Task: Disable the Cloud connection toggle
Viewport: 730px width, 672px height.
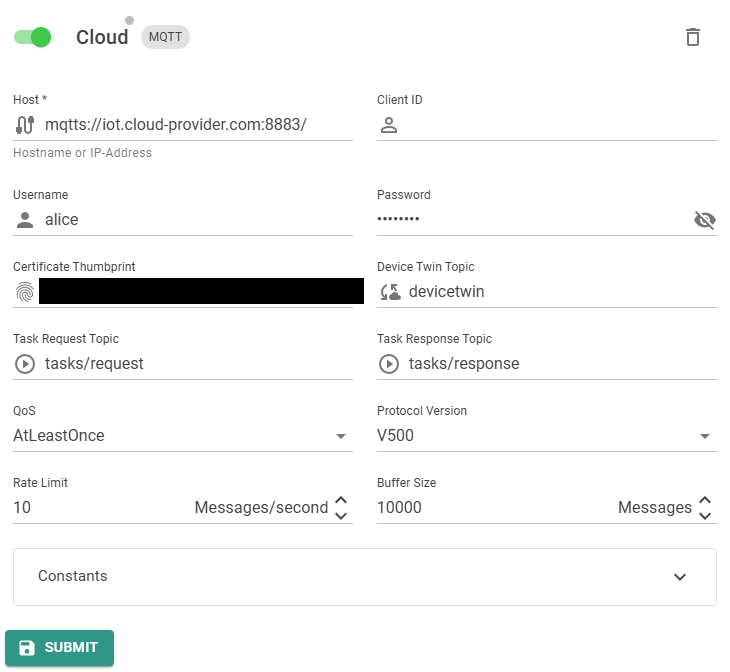Action: pyautogui.click(x=33, y=37)
